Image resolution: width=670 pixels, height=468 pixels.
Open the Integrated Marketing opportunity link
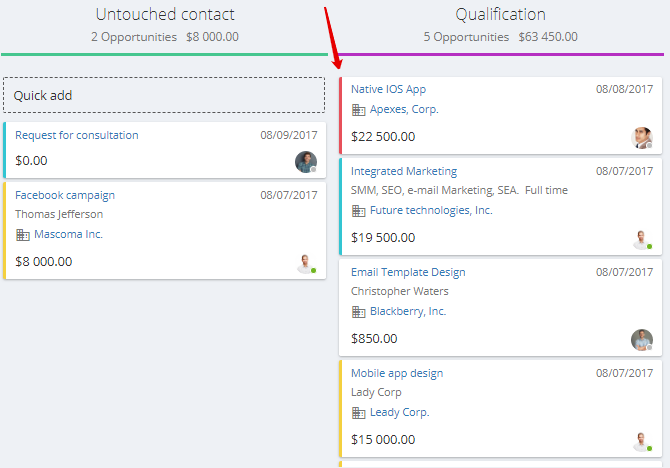click(x=404, y=171)
